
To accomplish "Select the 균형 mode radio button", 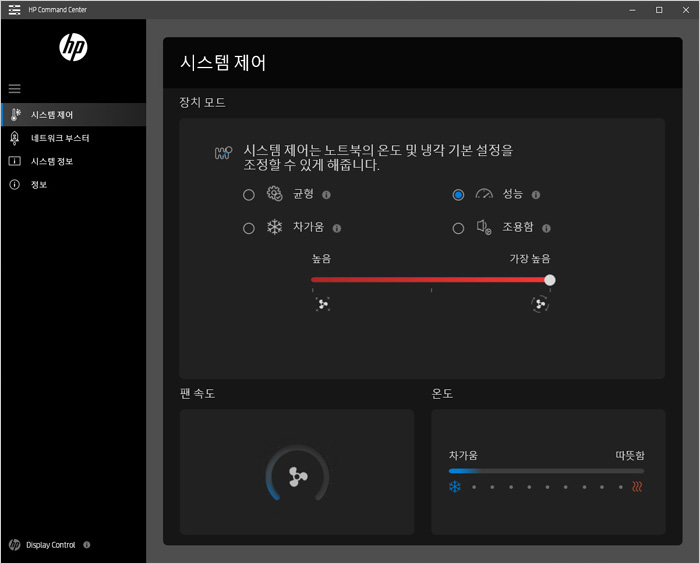I will click(x=249, y=195).
